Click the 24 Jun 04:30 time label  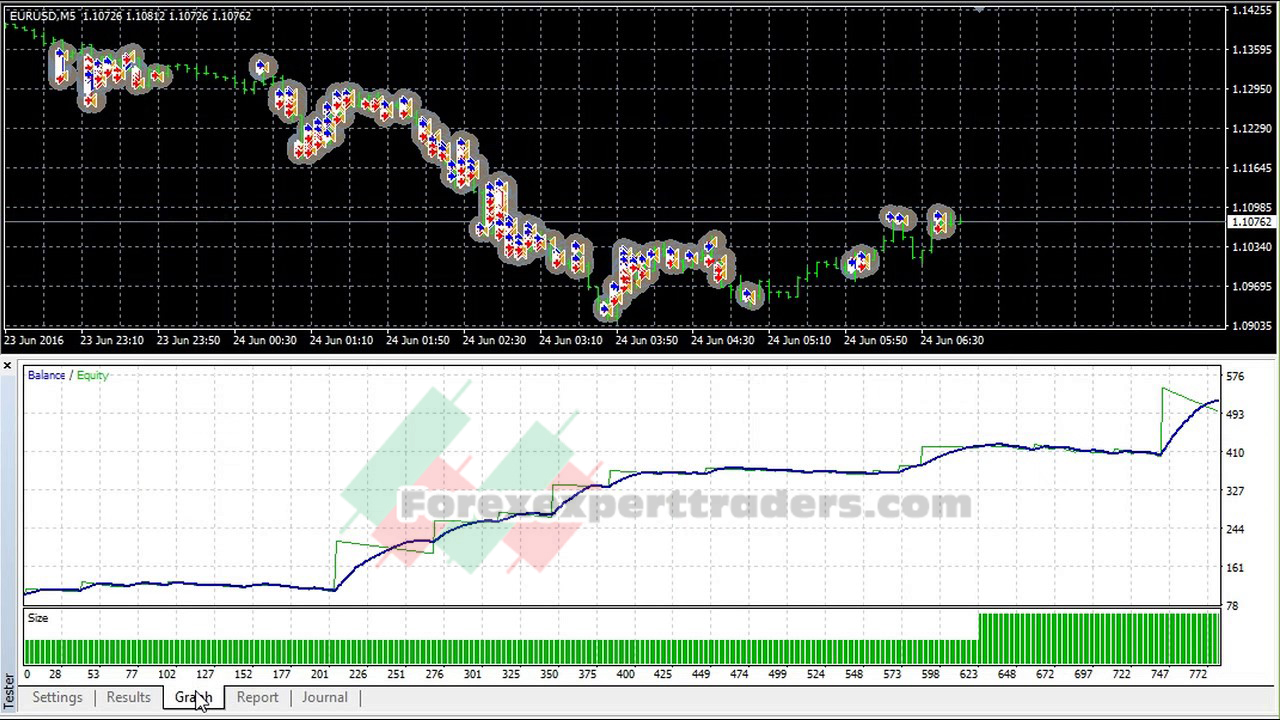click(723, 340)
